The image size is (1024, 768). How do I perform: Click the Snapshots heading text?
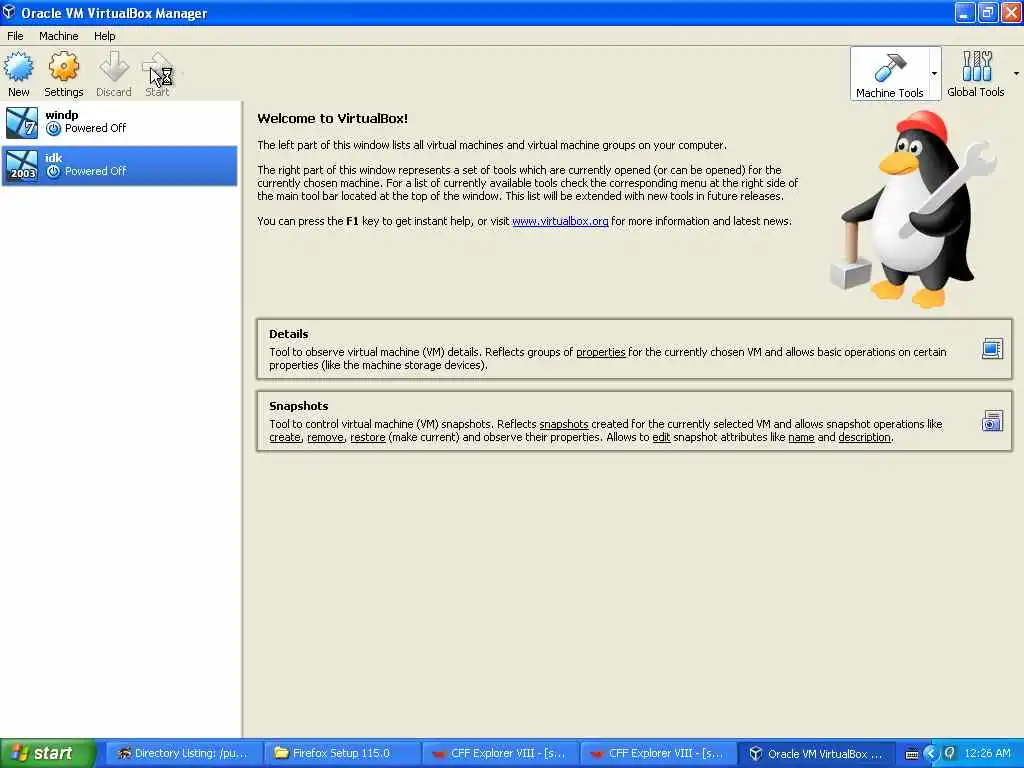coord(298,406)
